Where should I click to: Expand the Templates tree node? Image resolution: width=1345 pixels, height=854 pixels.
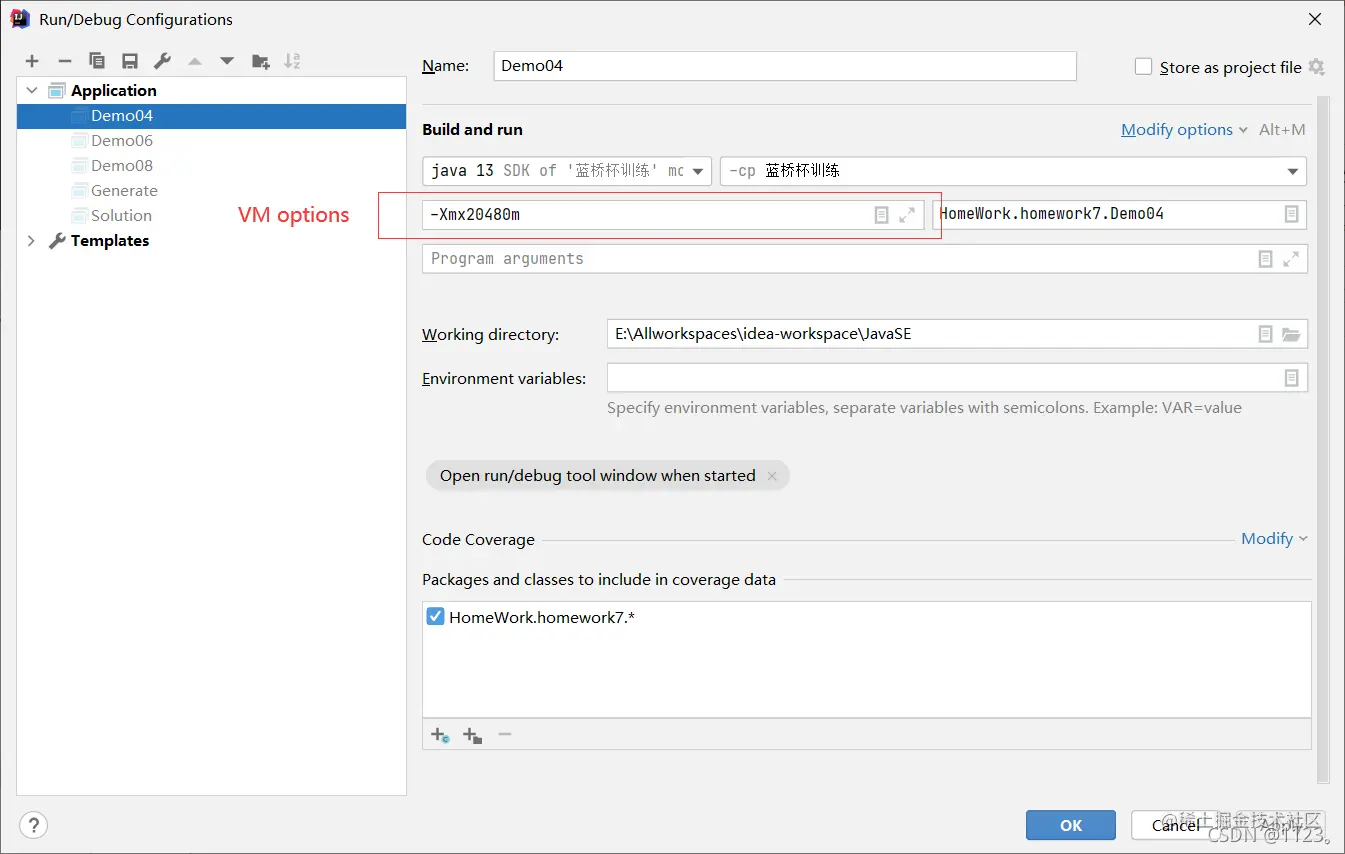coord(32,240)
